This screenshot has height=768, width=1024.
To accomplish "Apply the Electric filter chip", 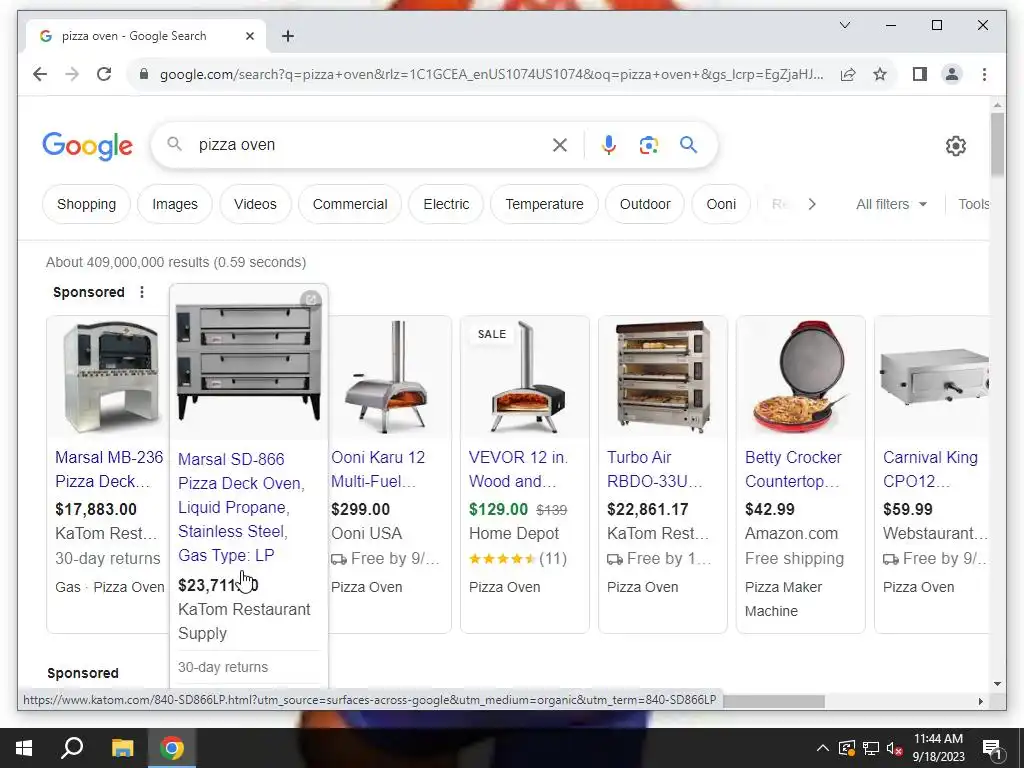I will tap(446, 204).
